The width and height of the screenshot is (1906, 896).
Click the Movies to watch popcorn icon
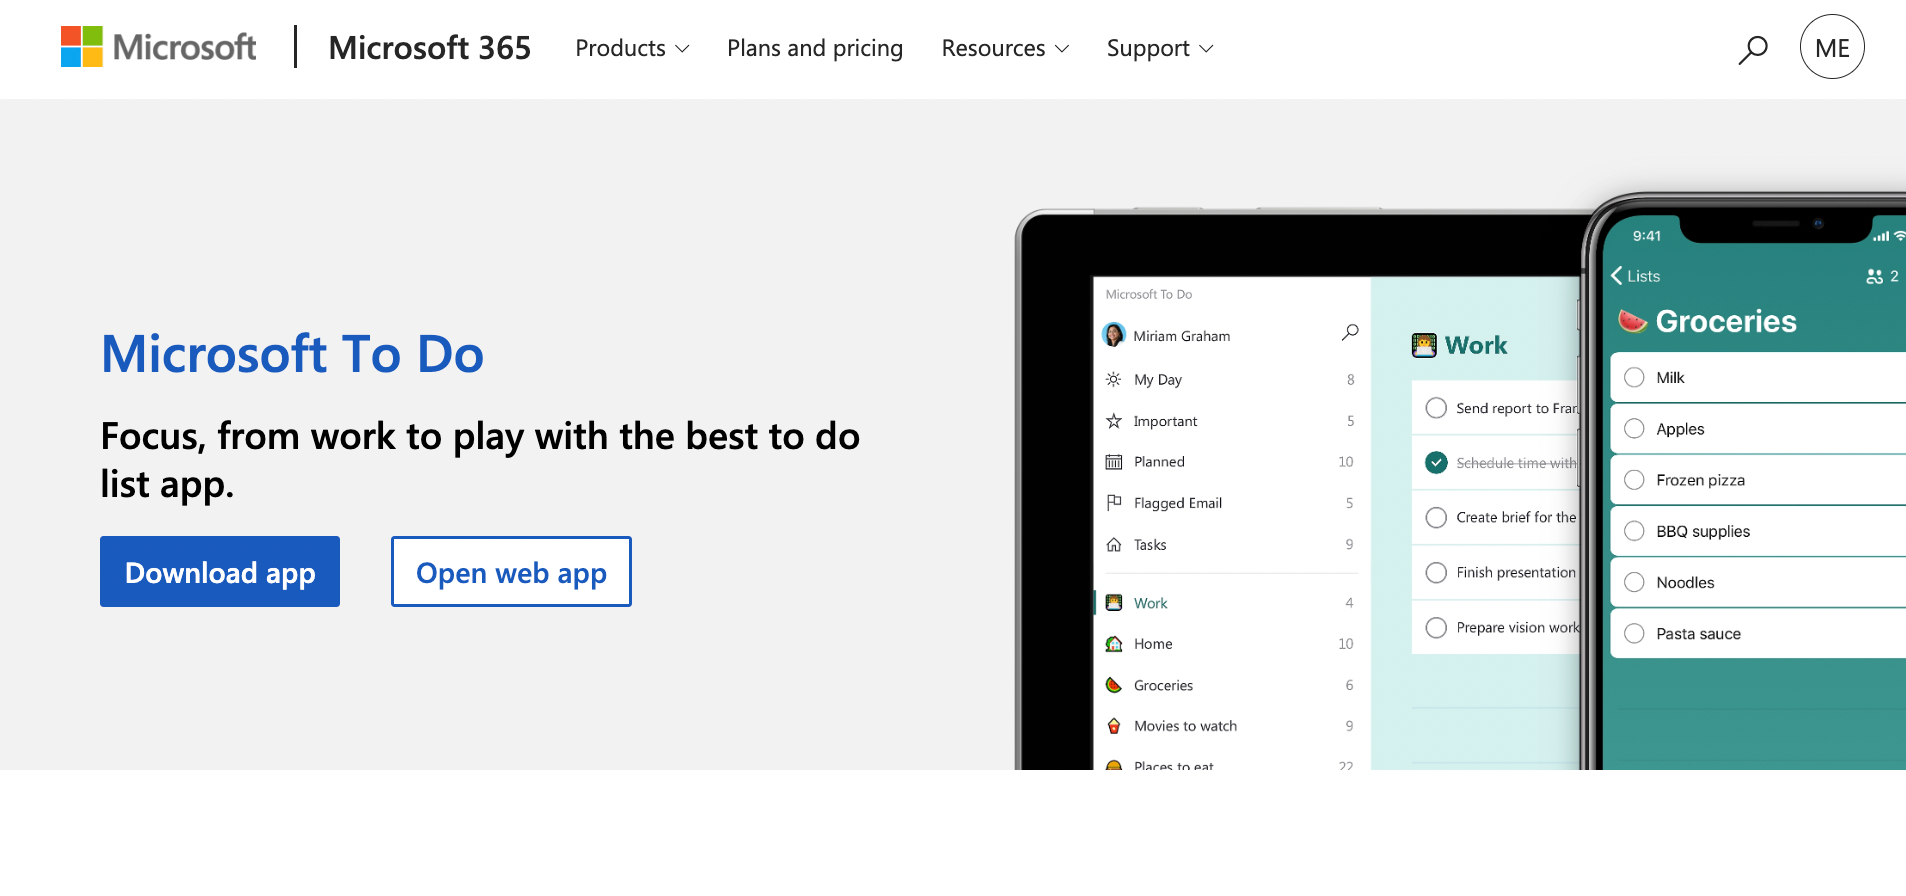tap(1113, 726)
